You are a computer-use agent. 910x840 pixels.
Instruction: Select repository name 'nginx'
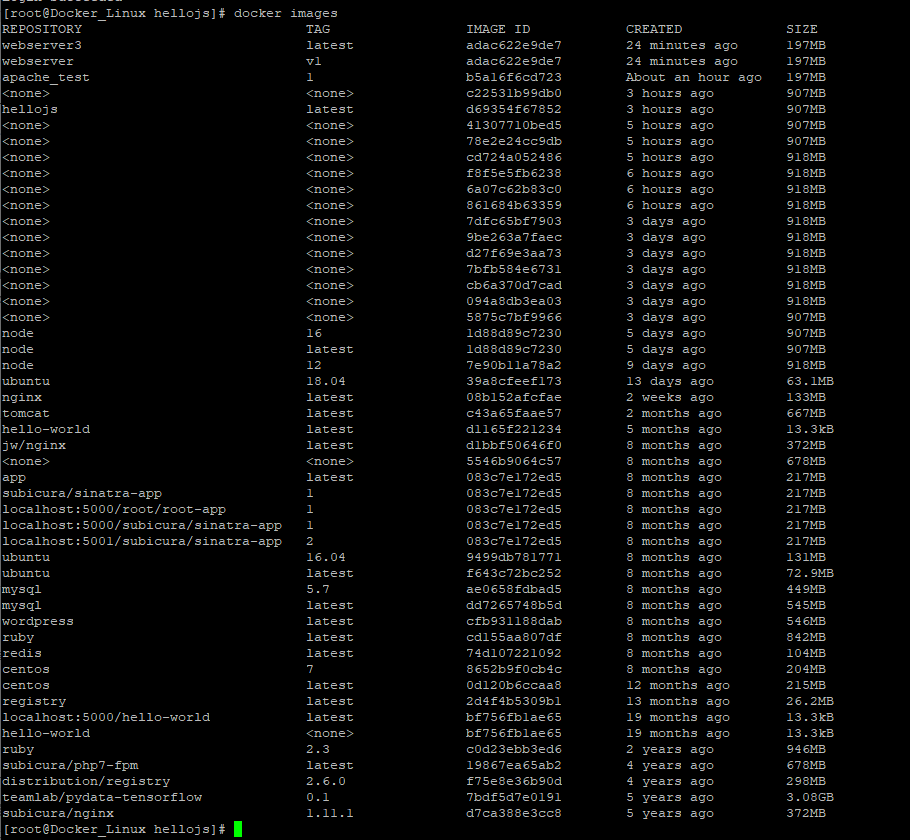(x=22, y=398)
